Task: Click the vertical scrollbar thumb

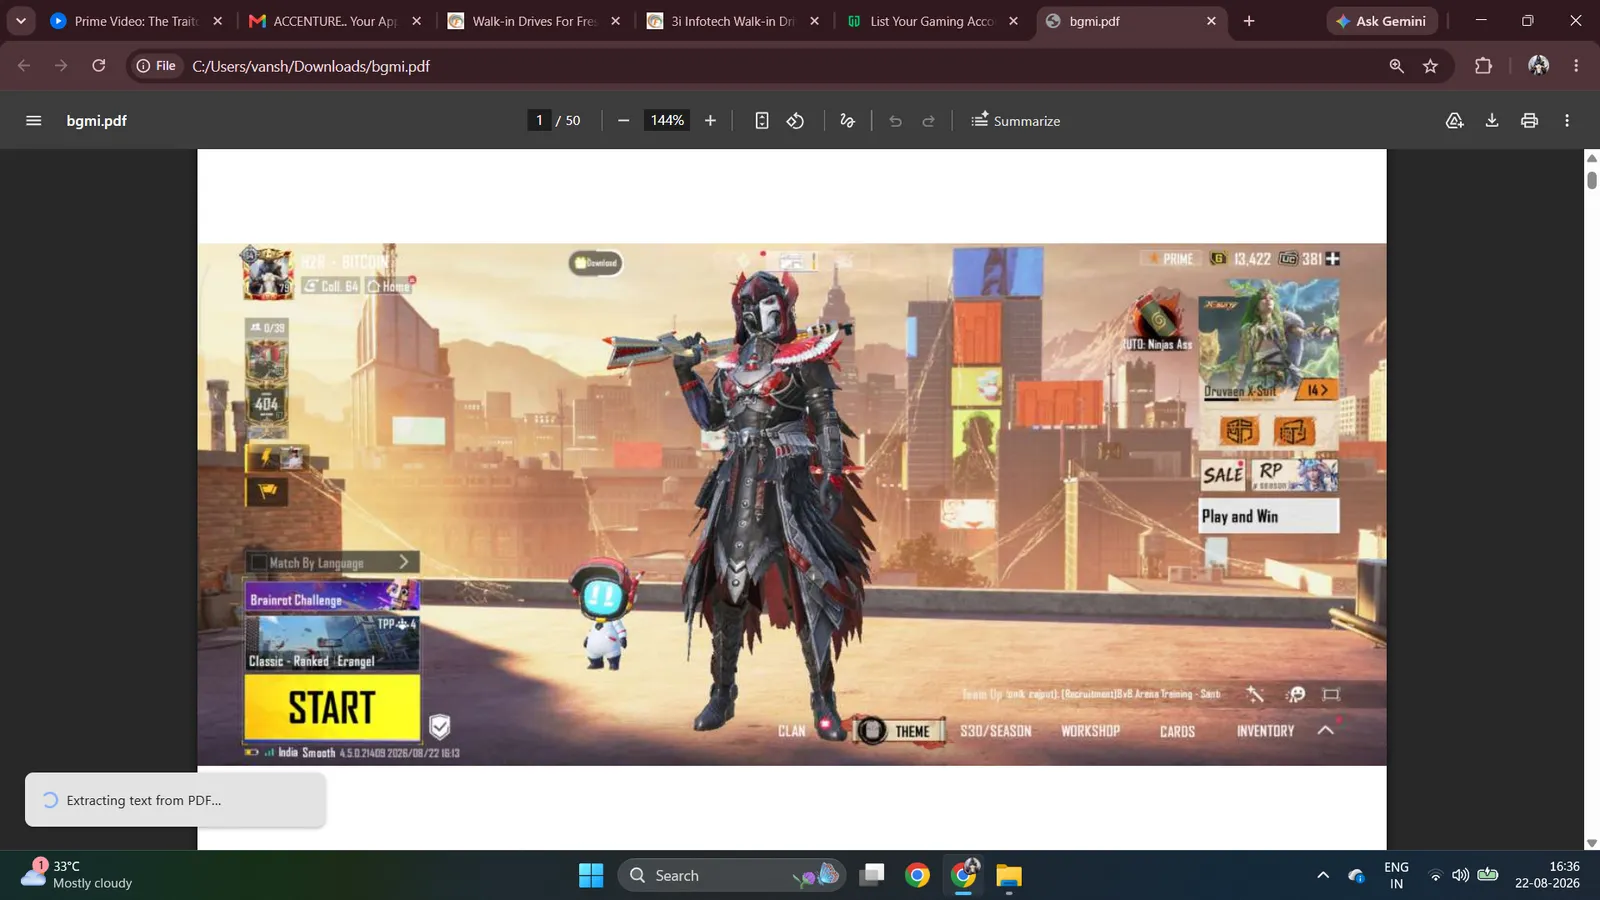Action: pos(1592,180)
